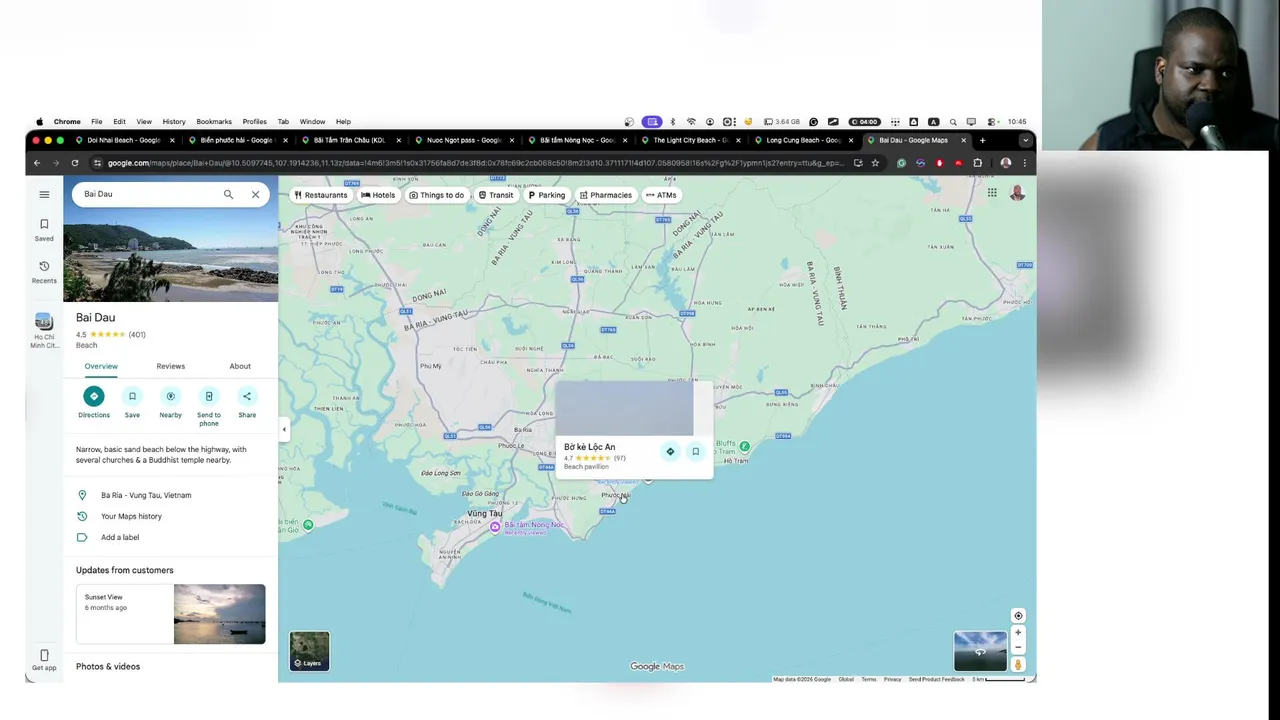This screenshot has height=720, width=1280.
Task: Open the Apple menu
Action: point(40,122)
